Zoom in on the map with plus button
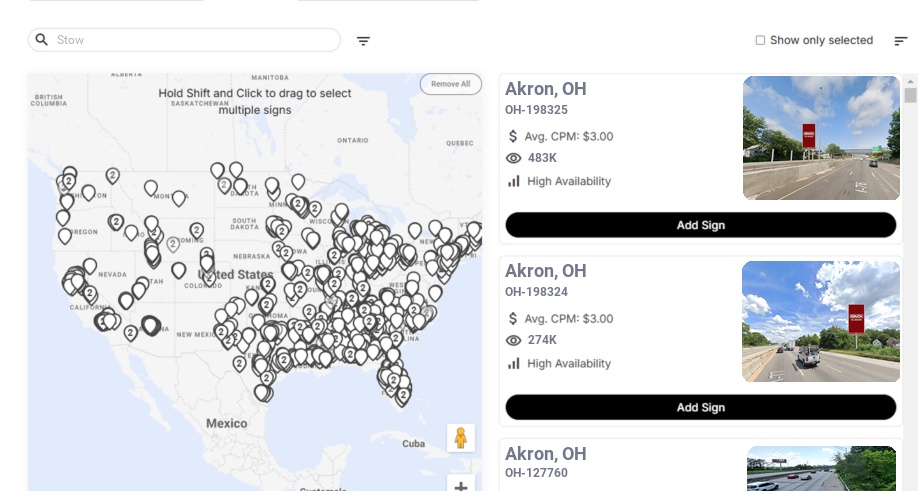 [x=460, y=486]
